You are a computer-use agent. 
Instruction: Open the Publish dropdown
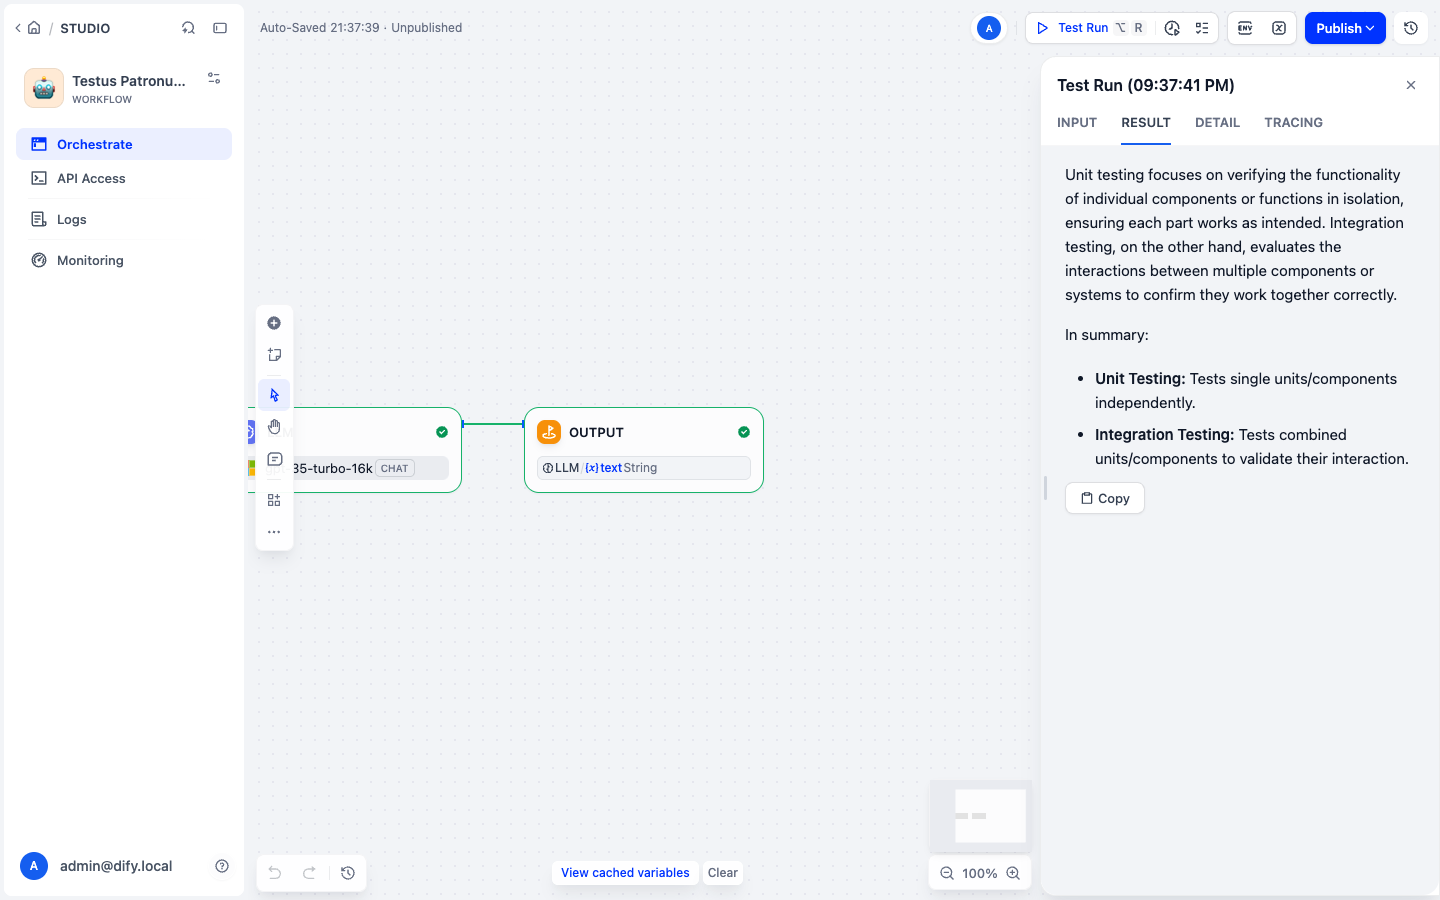(x=1345, y=28)
